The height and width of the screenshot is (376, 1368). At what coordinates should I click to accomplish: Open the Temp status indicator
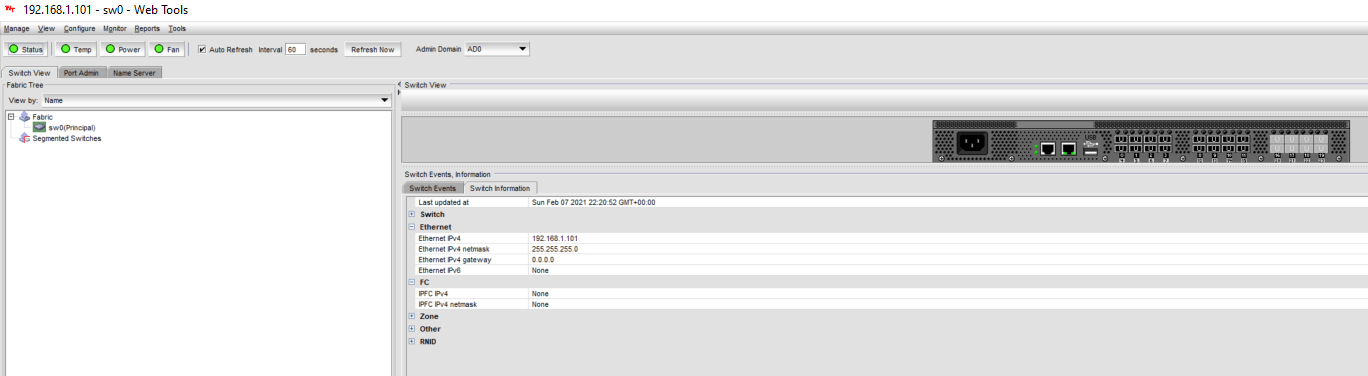(x=76, y=49)
